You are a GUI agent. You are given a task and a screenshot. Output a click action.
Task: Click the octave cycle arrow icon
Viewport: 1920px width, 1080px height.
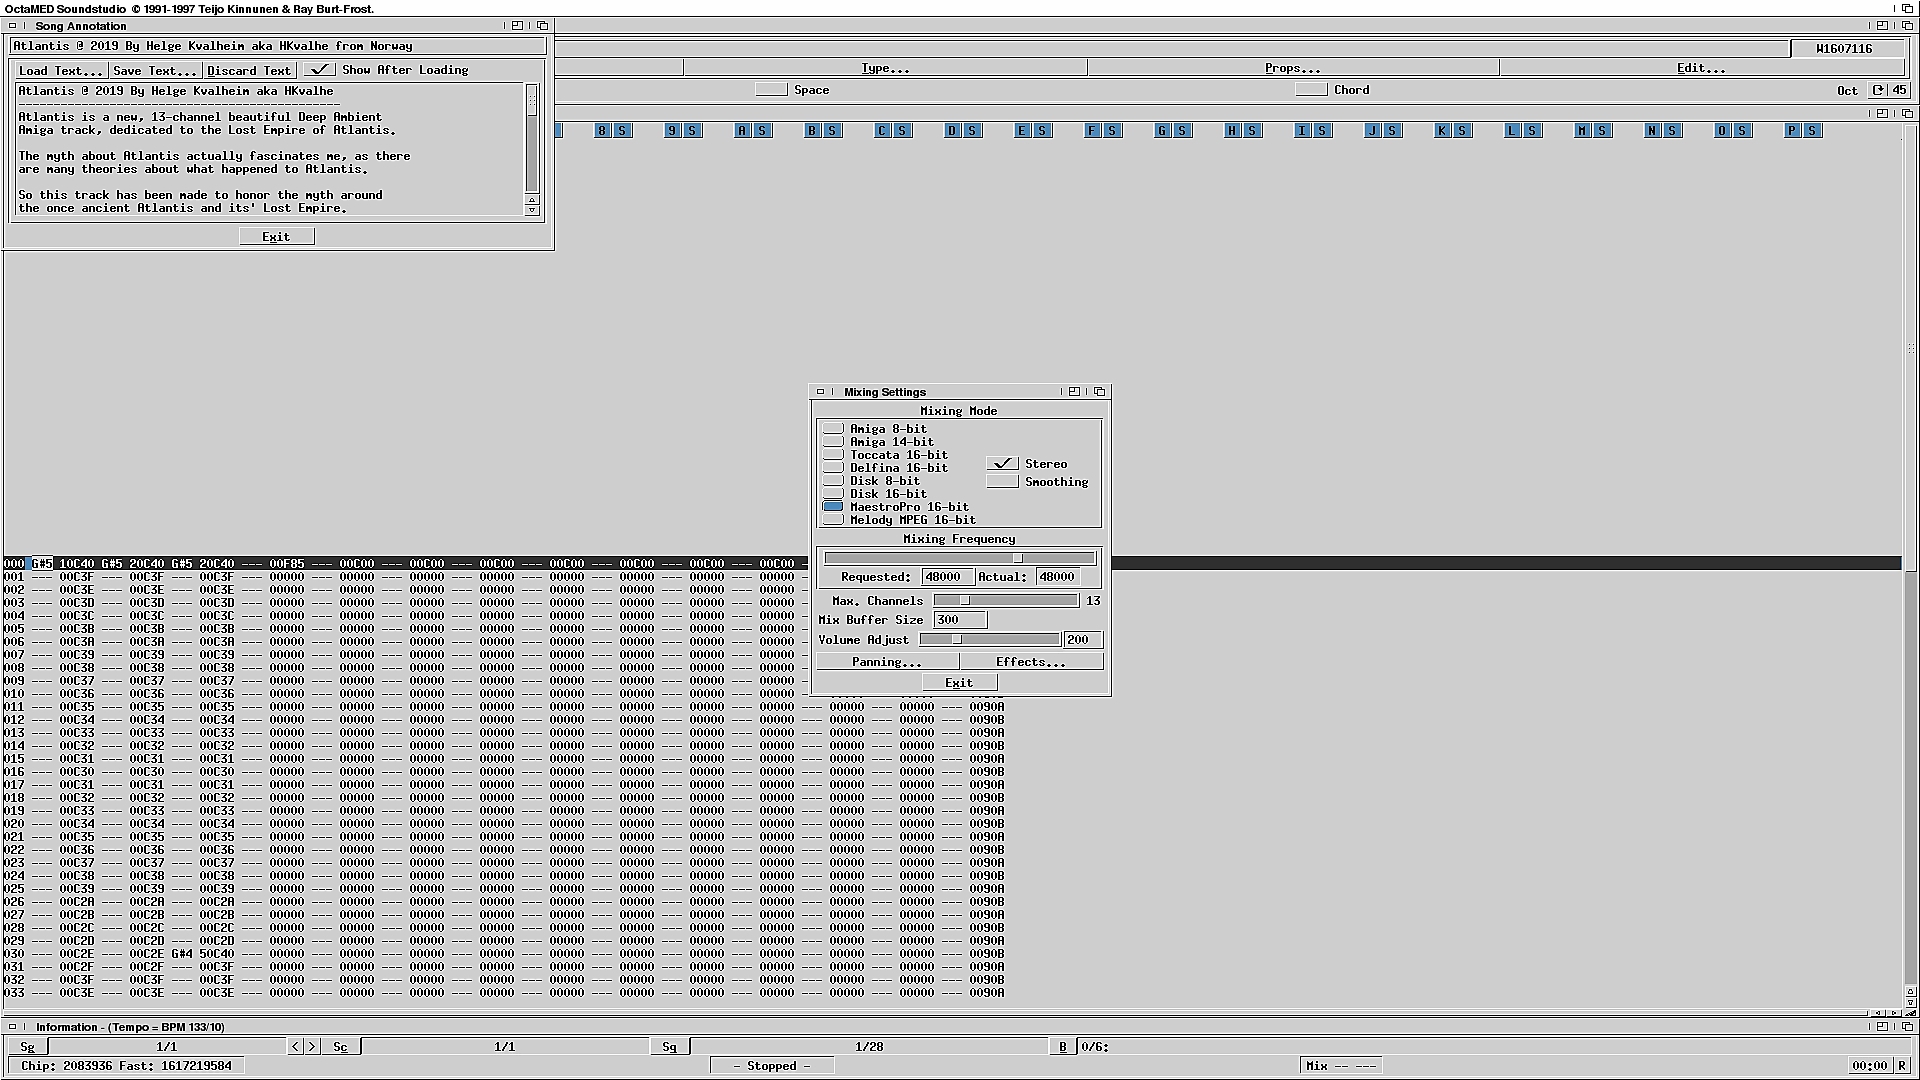click(x=1878, y=90)
